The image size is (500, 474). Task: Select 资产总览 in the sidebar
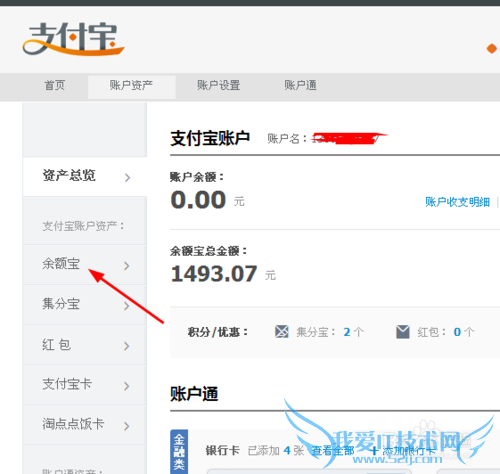tap(85, 176)
